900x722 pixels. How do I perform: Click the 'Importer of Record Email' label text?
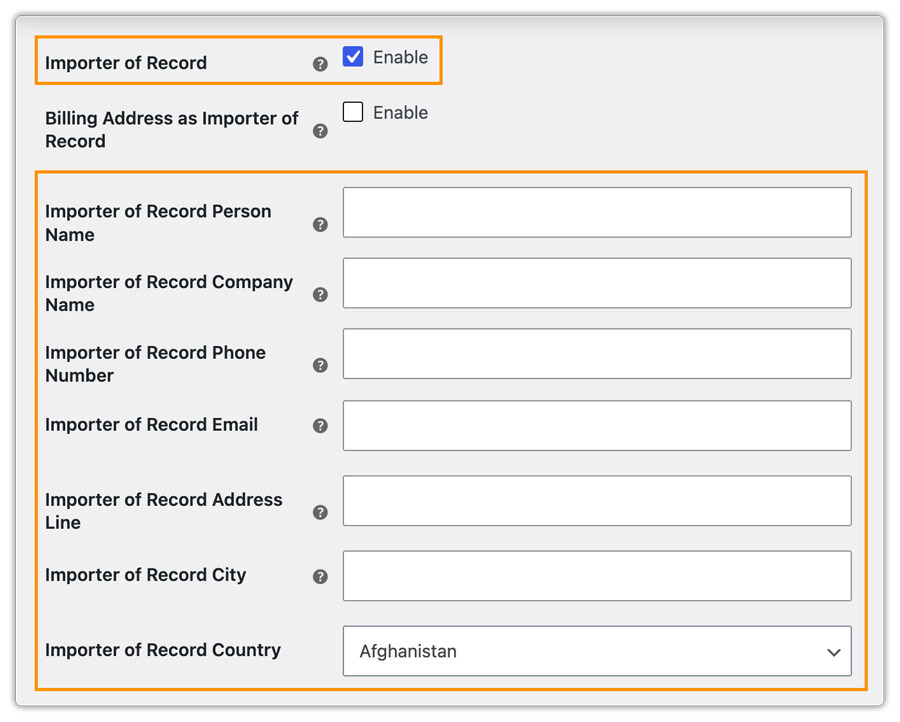[x=152, y=425]
